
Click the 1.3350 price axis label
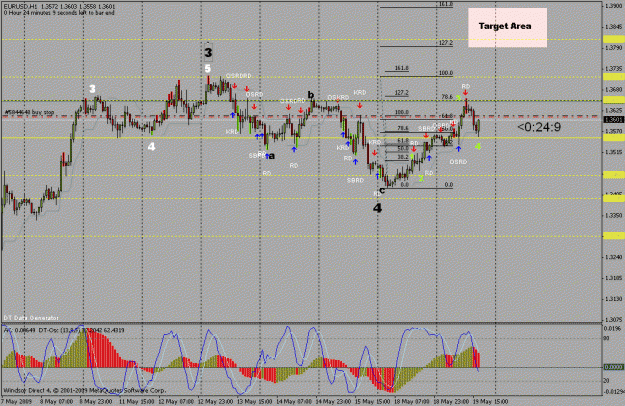click(x=613, y=215)
